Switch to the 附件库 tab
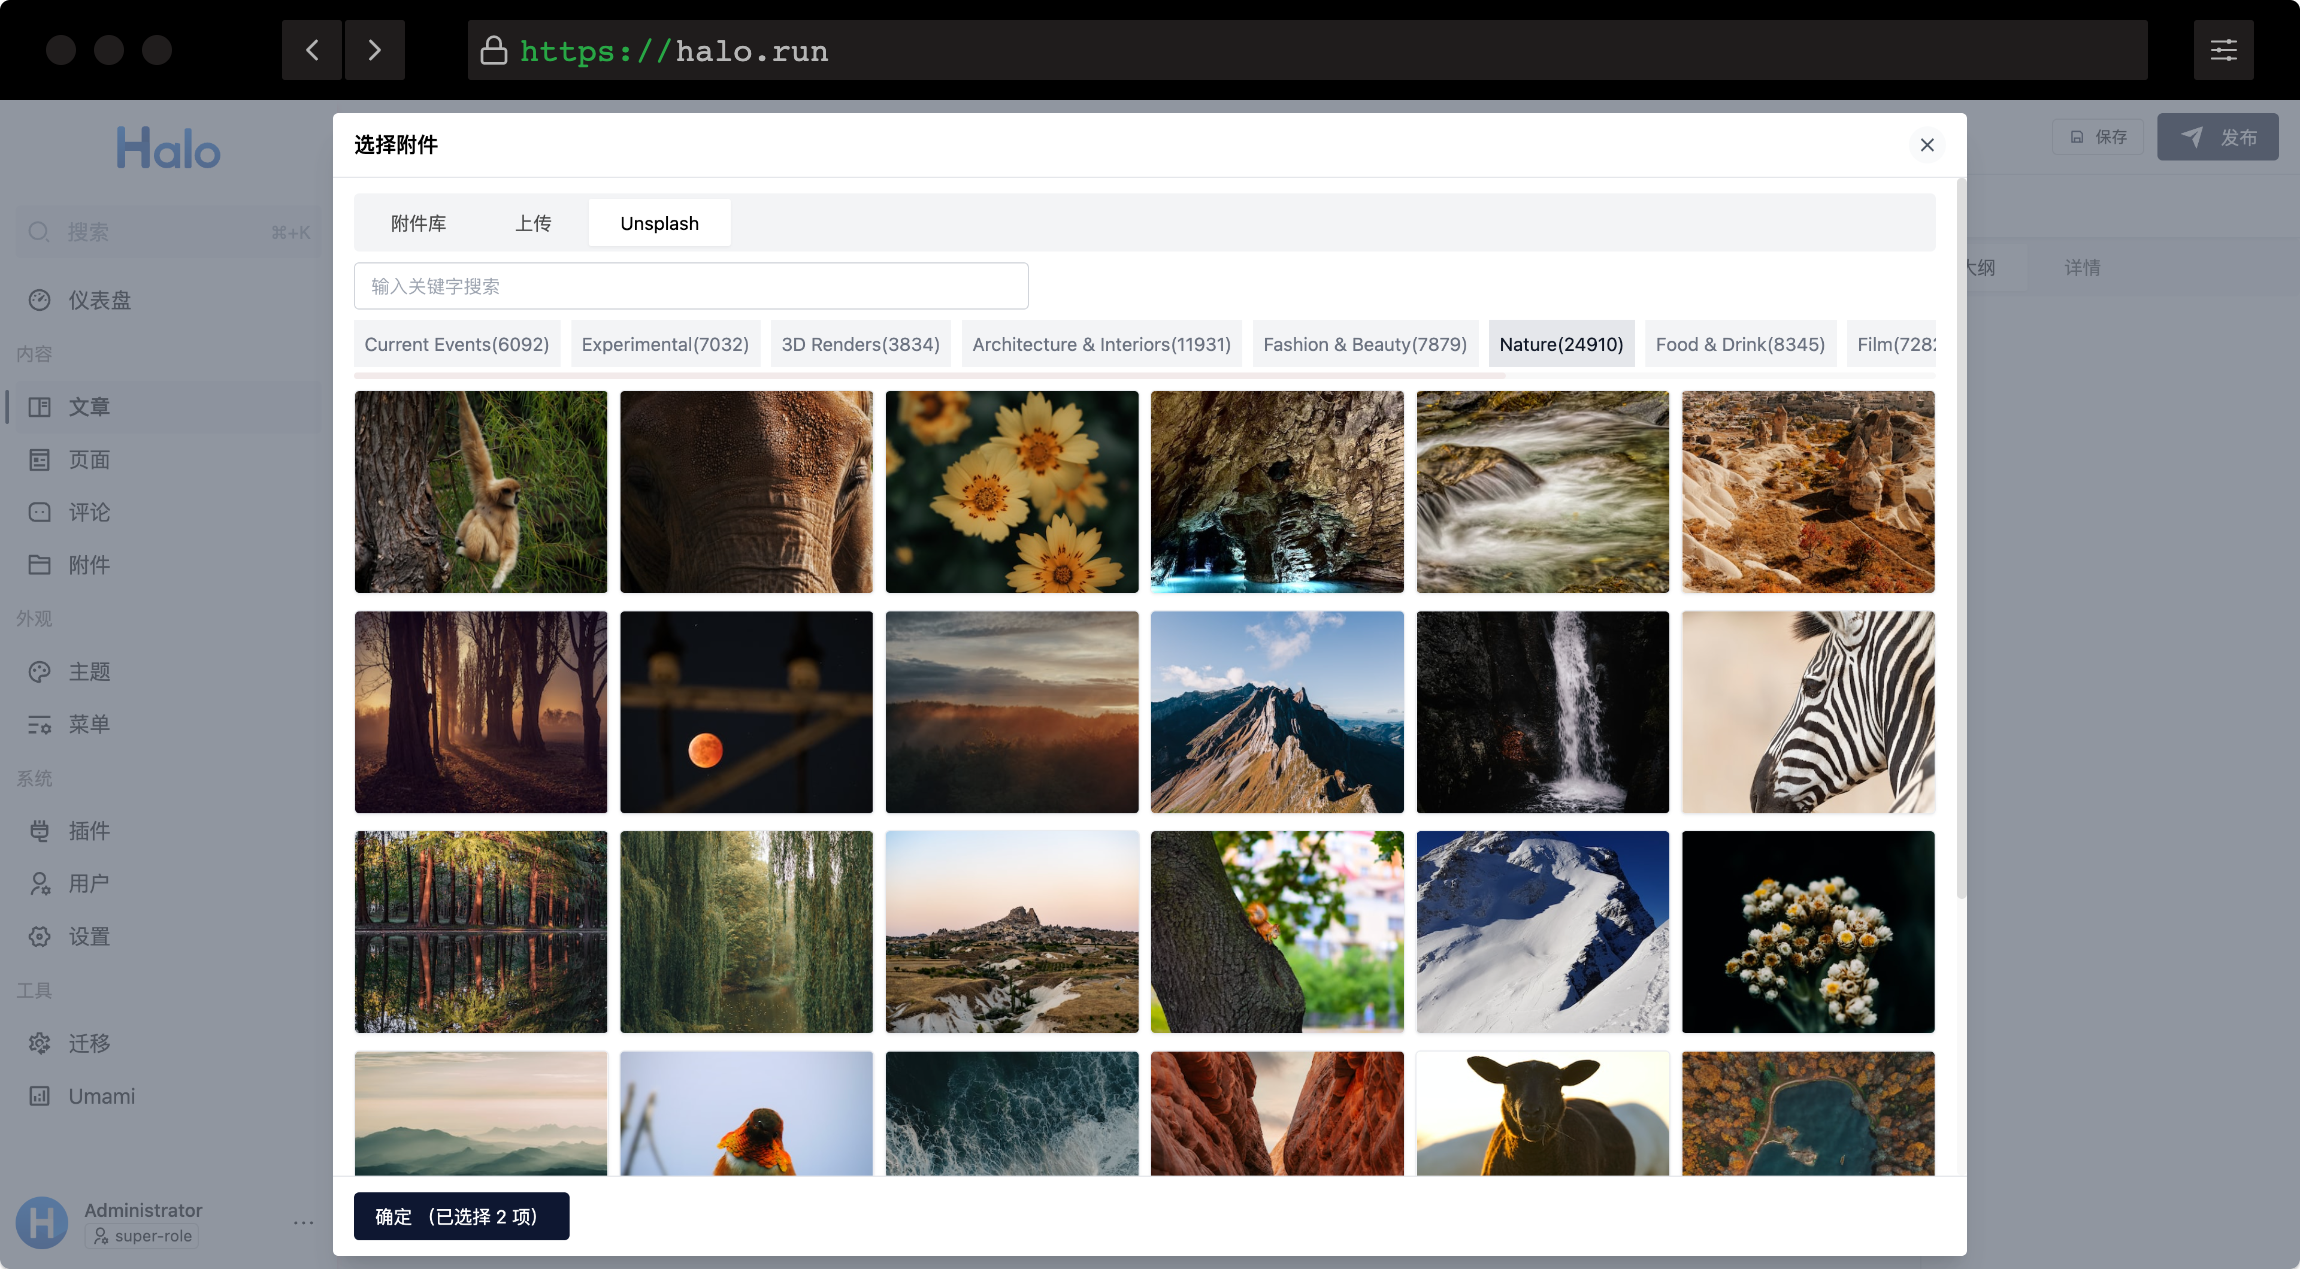Image resolution: width=2300 pixels, height=1269 pixels. (x=418, y=223)
